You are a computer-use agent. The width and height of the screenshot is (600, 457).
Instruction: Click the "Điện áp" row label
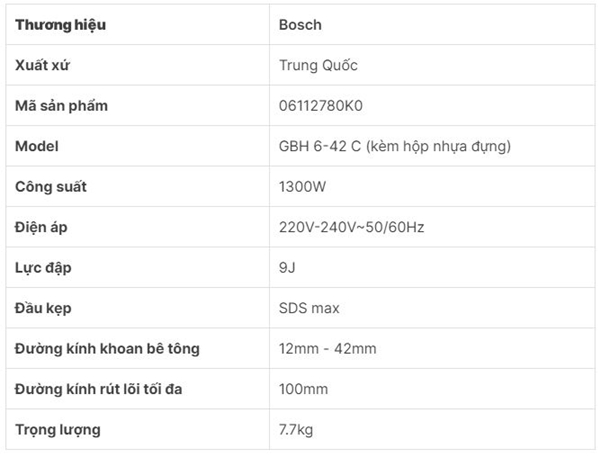tap(44, 228)
